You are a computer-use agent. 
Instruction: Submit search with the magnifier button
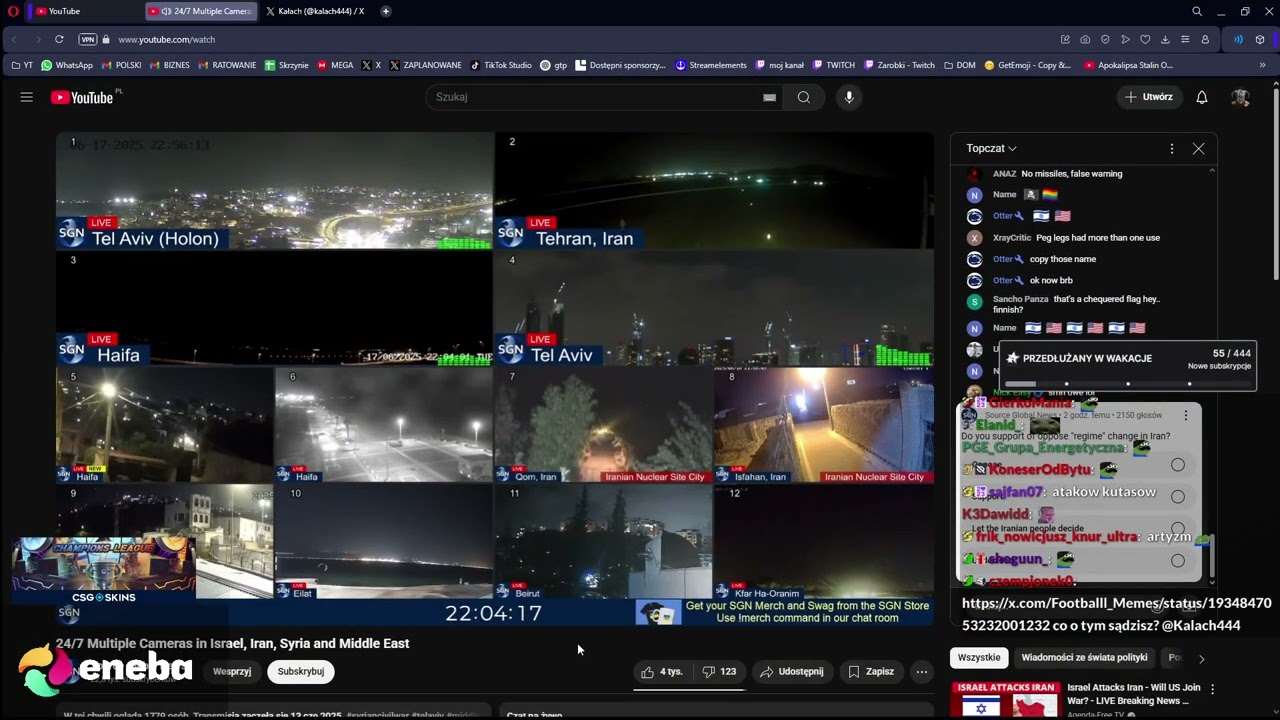804,97
